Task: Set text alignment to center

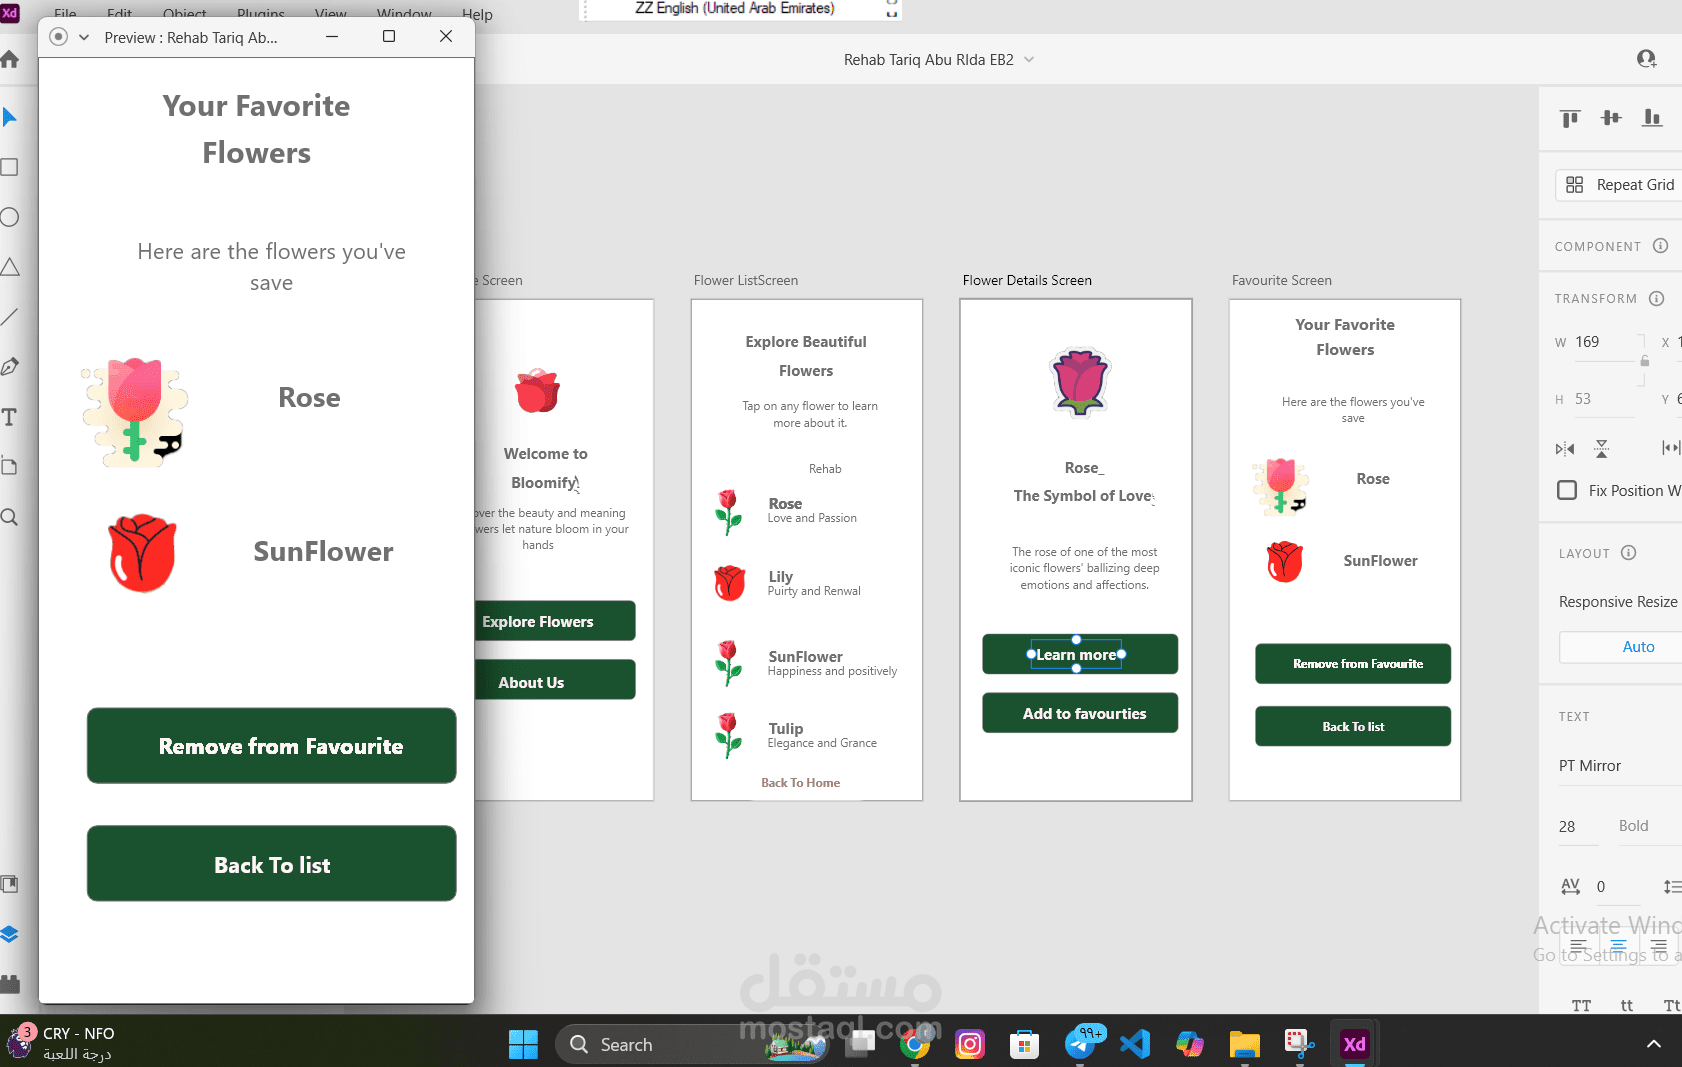Action: coord(1618,946)
